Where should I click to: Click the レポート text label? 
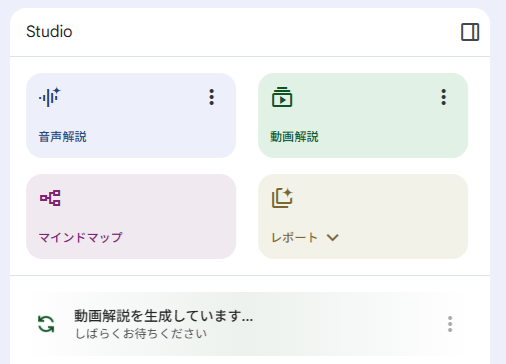294,238
